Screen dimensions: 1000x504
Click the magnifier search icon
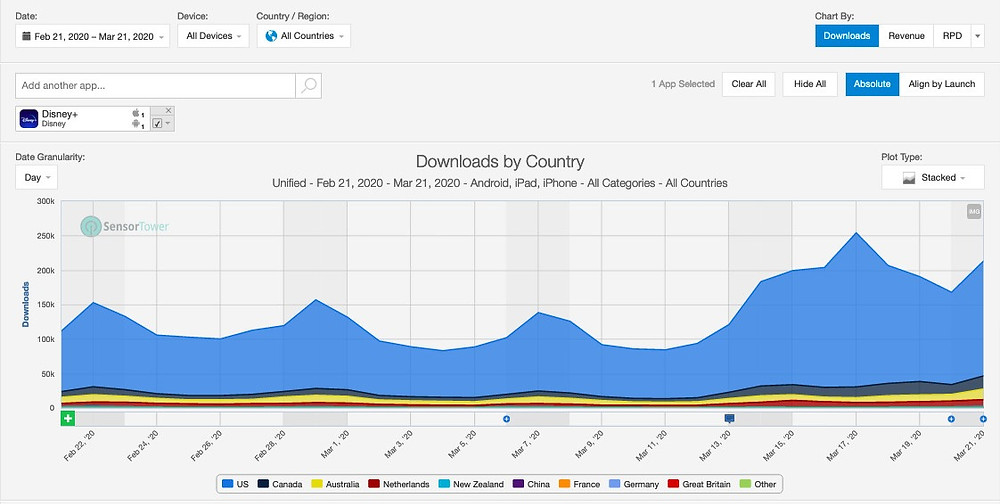309,85
